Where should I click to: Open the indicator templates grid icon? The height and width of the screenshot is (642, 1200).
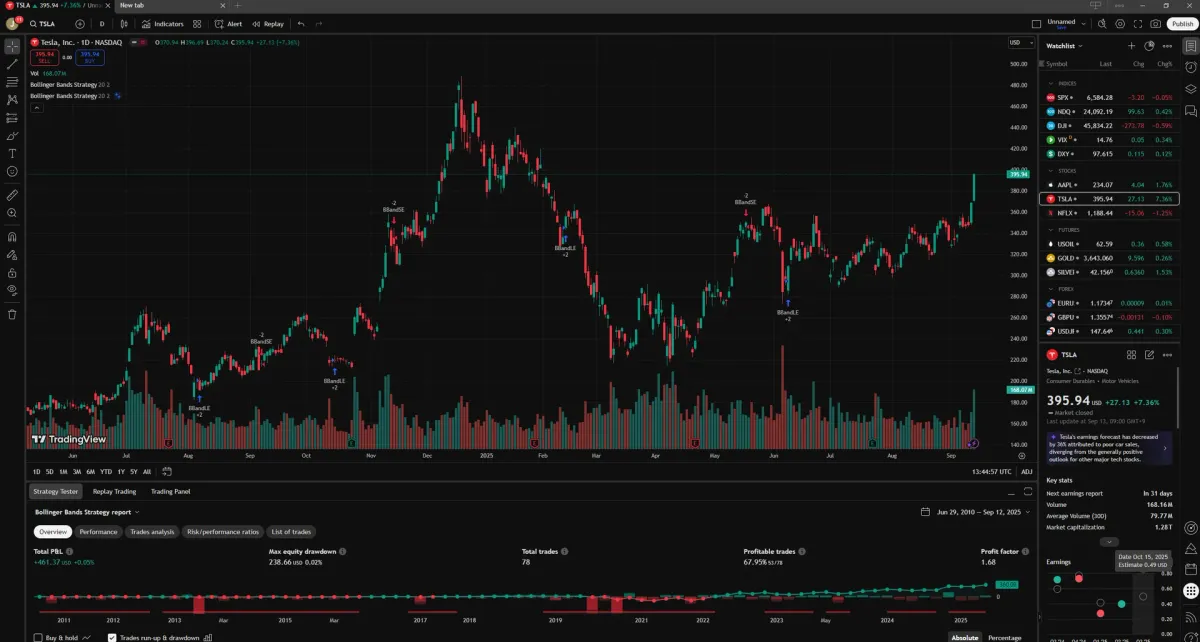click(197, 23)
